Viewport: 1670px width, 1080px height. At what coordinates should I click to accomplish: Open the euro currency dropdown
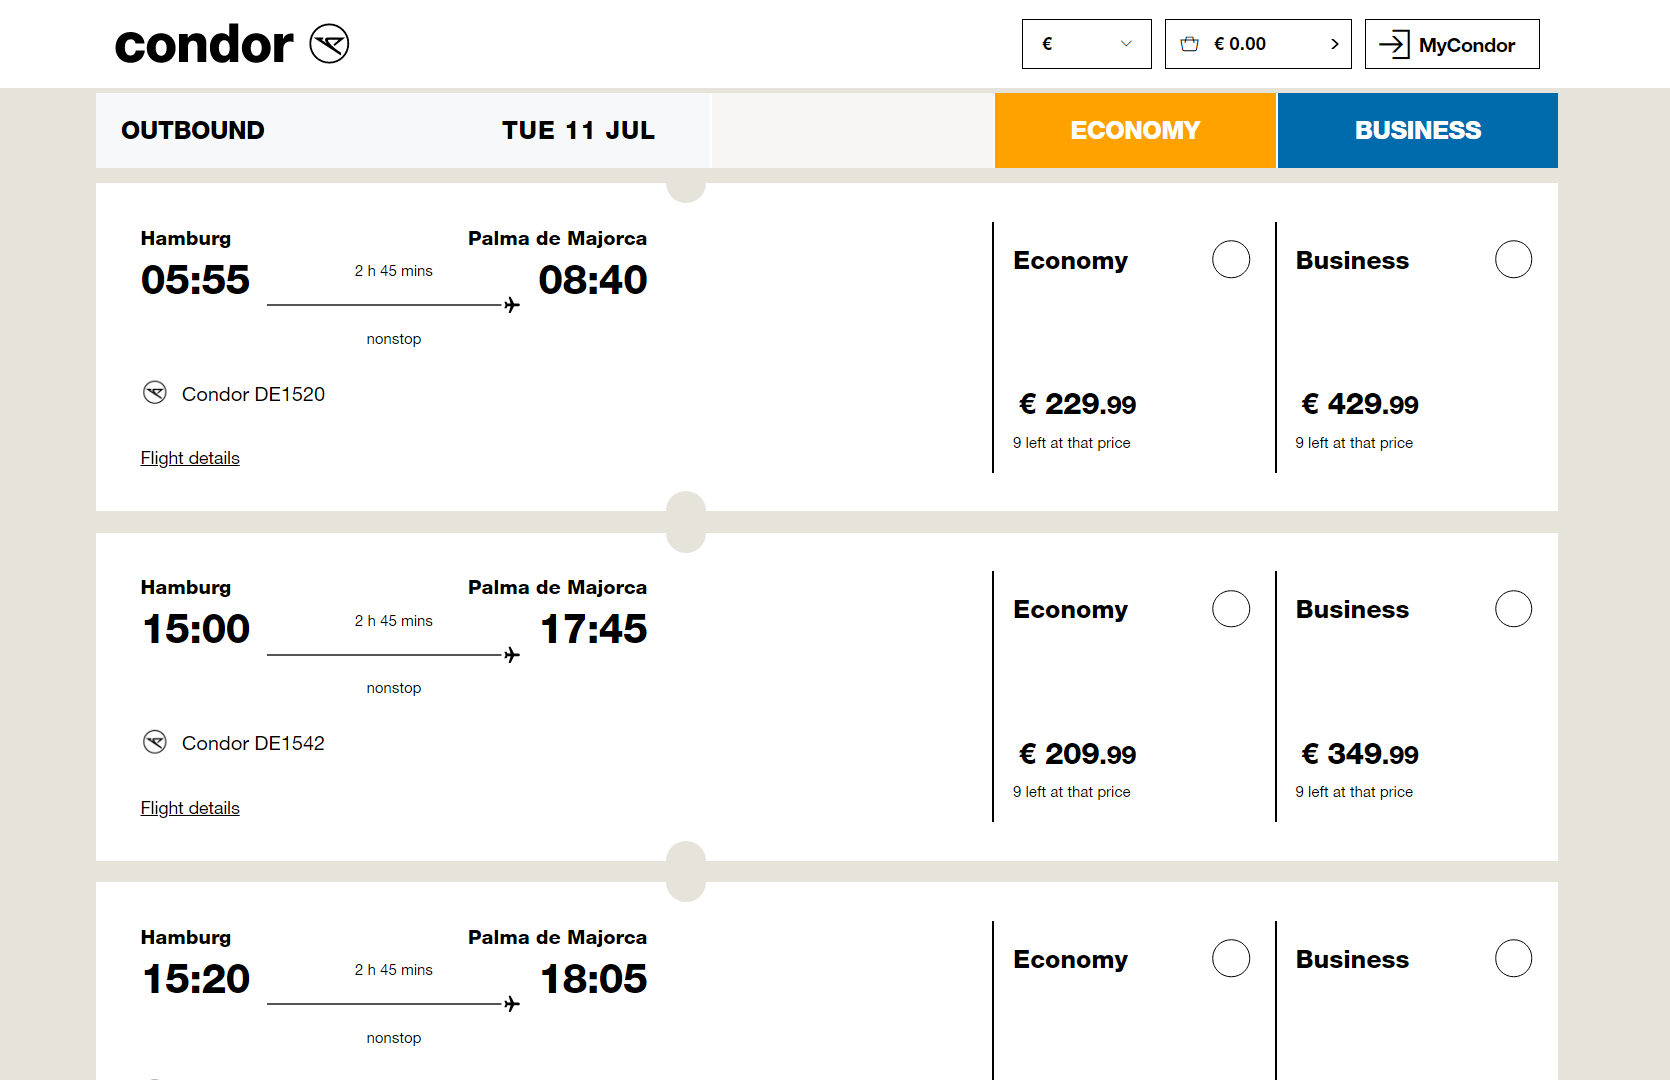[x=1087, y=44]
